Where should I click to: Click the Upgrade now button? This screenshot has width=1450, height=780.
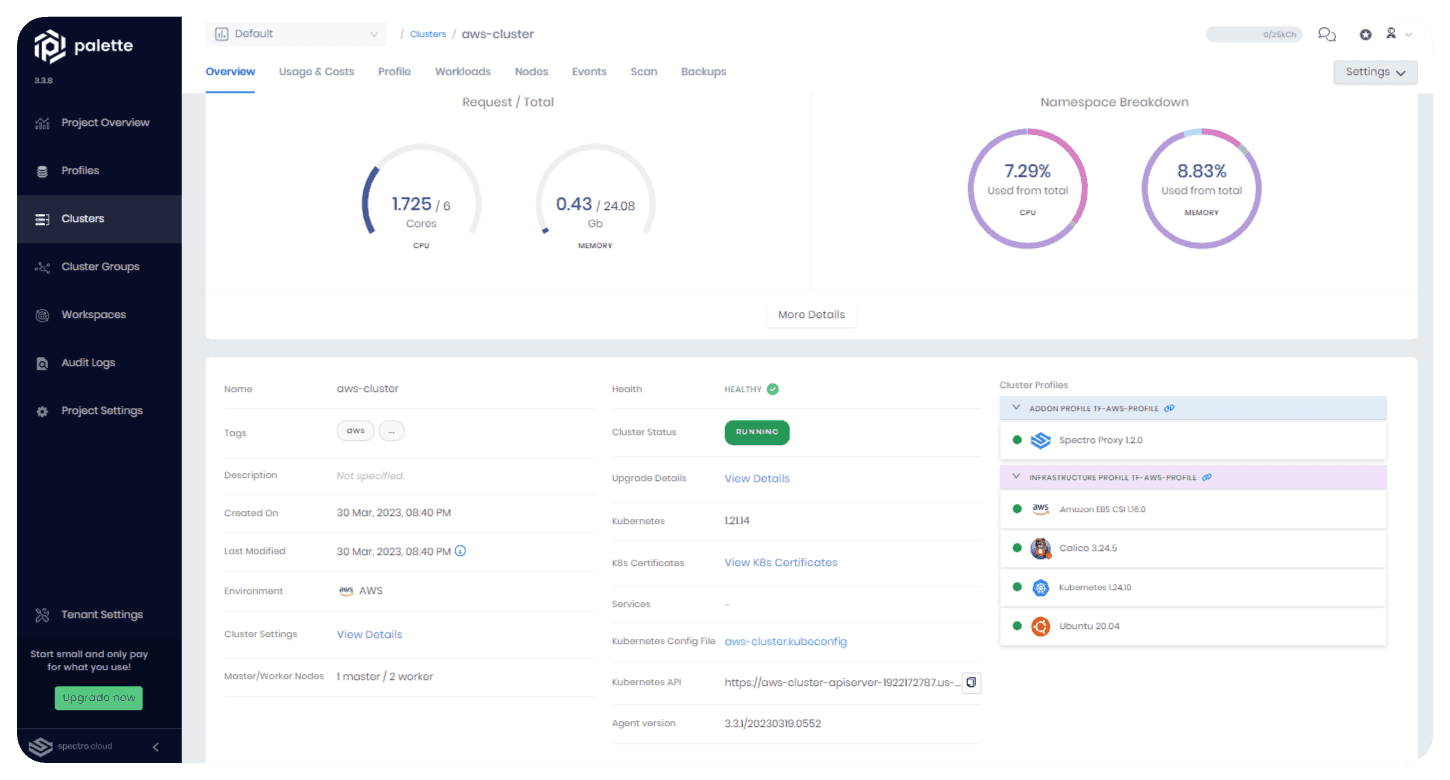point(99,698)
